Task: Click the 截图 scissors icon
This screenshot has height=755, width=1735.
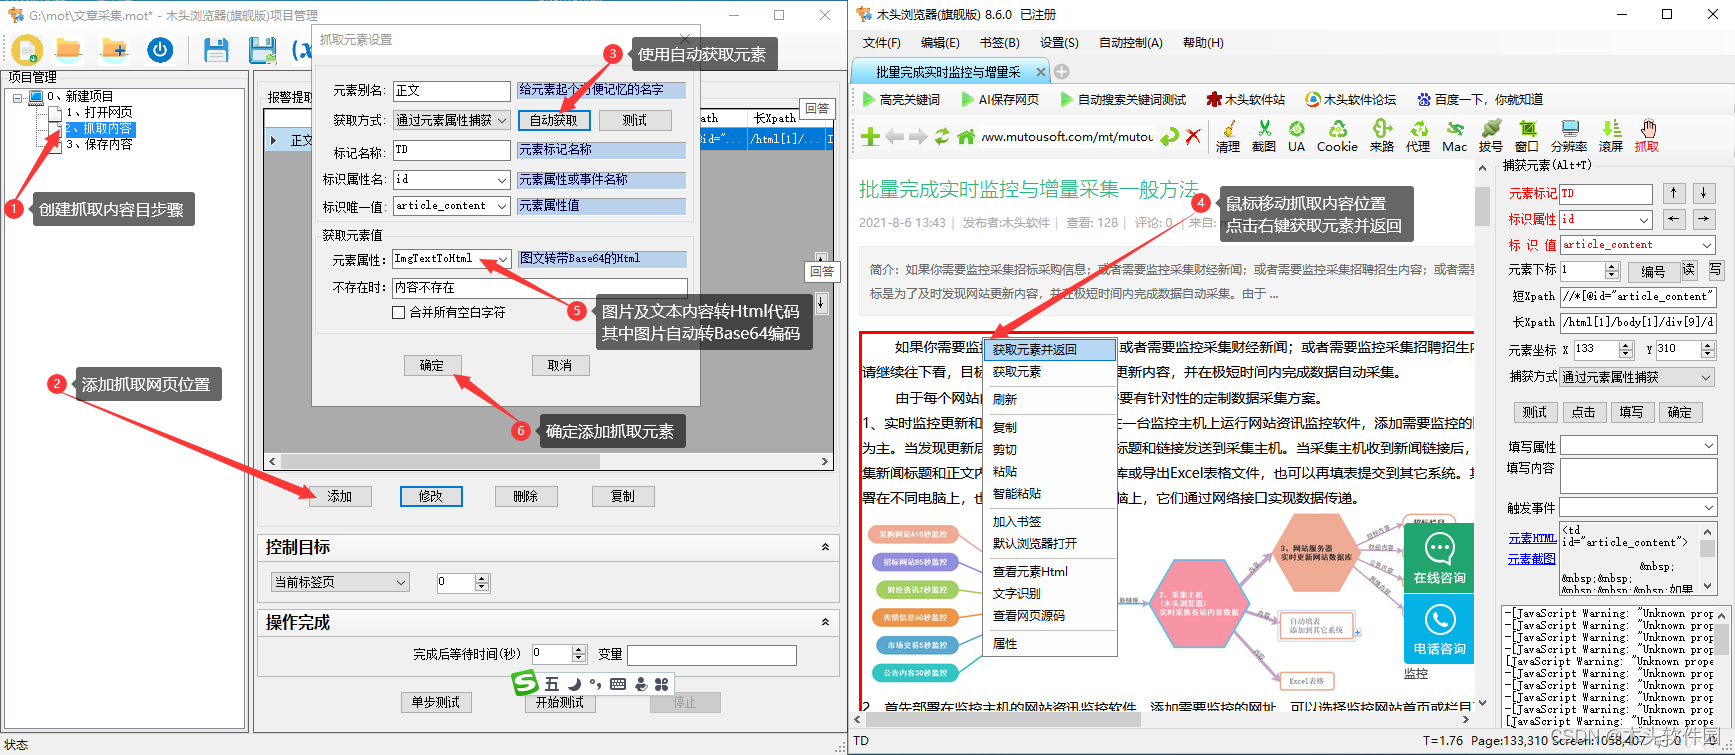Action: (1264, 136)
